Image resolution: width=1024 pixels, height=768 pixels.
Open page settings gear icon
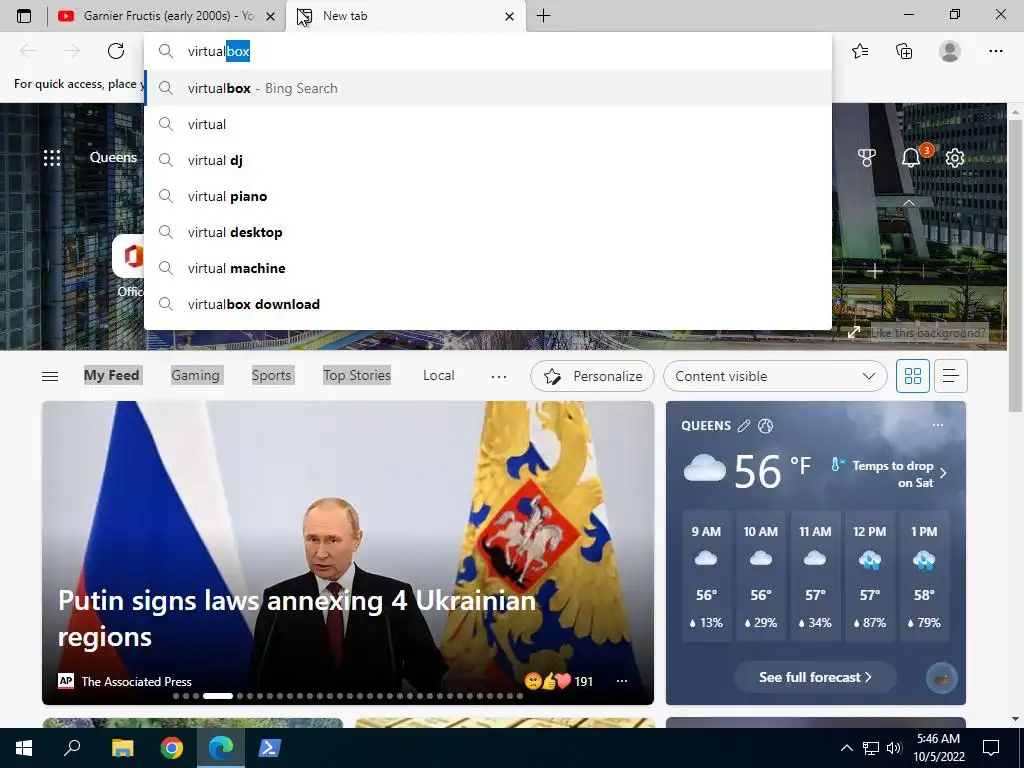click(955, 157)
